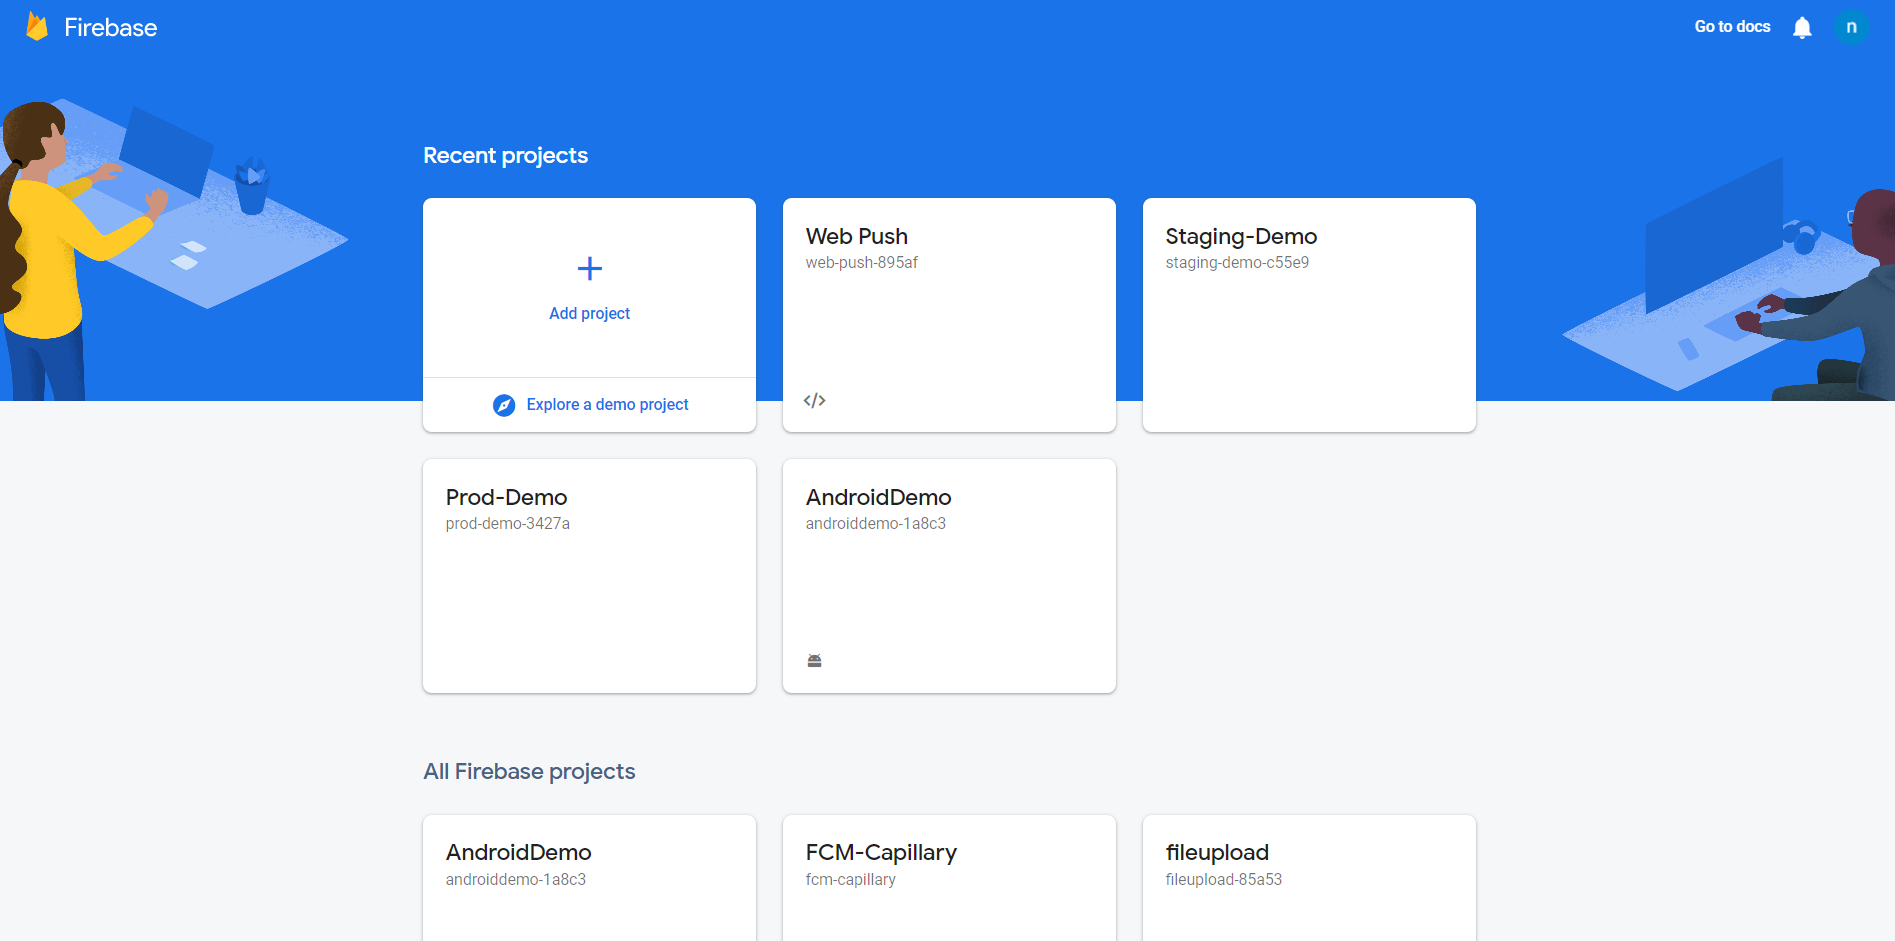Open the Staging-Demo project card
Viewport: 1895px width, 941px height.
[1309, 315]
